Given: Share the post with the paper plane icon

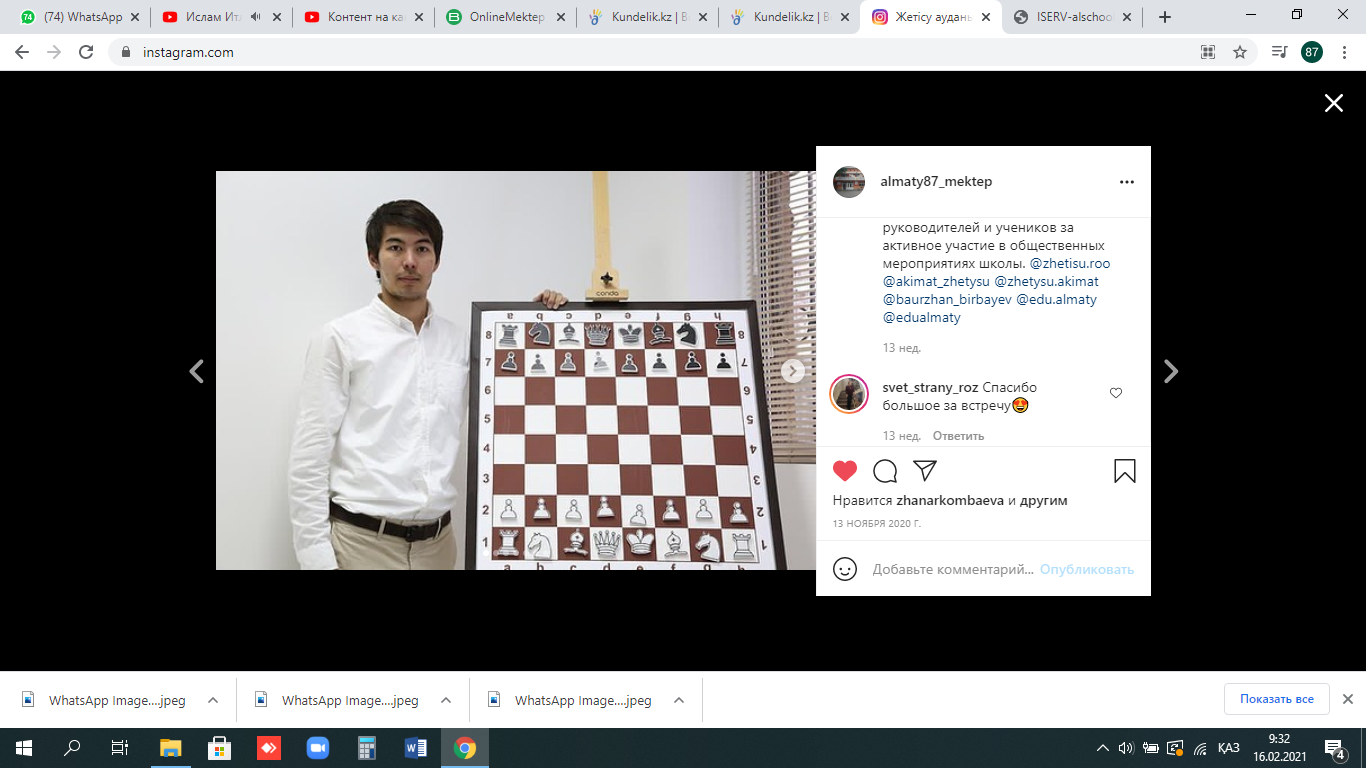Looking at the screenshot, I should 925,471.
